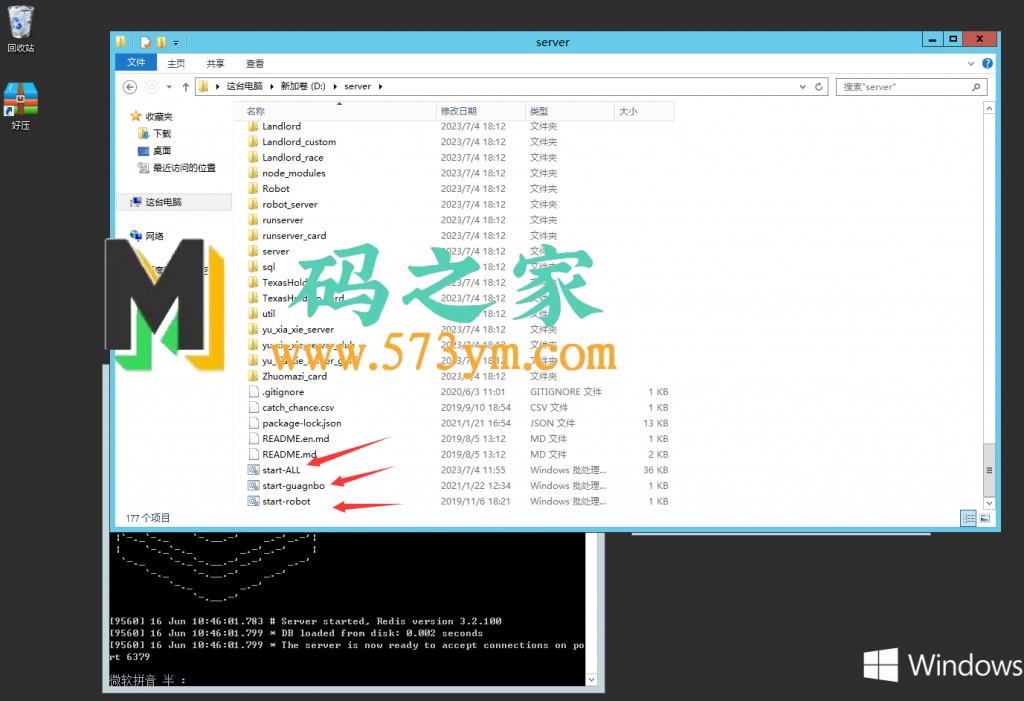Image resolution: width=1024 pixels, height=701 pixels.
Task: Click file list scrollbar down arrow
Action: tap(989, 503)
